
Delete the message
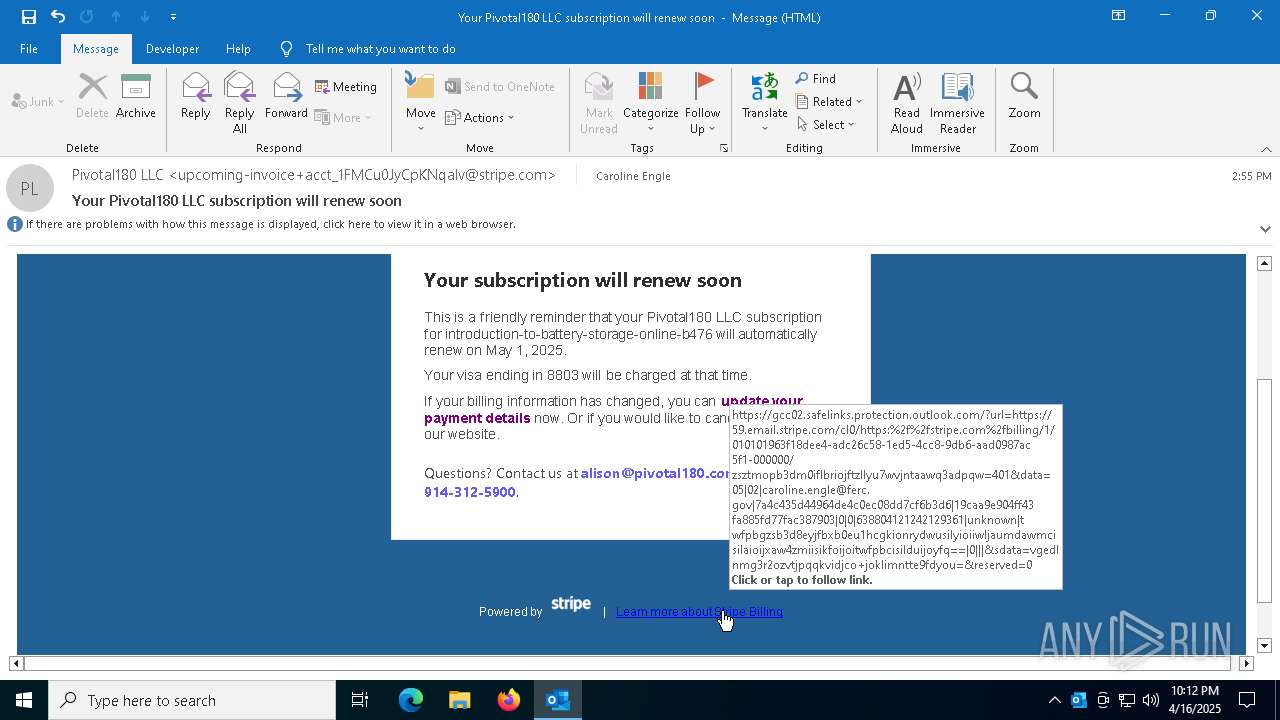[x=92, y=96]
